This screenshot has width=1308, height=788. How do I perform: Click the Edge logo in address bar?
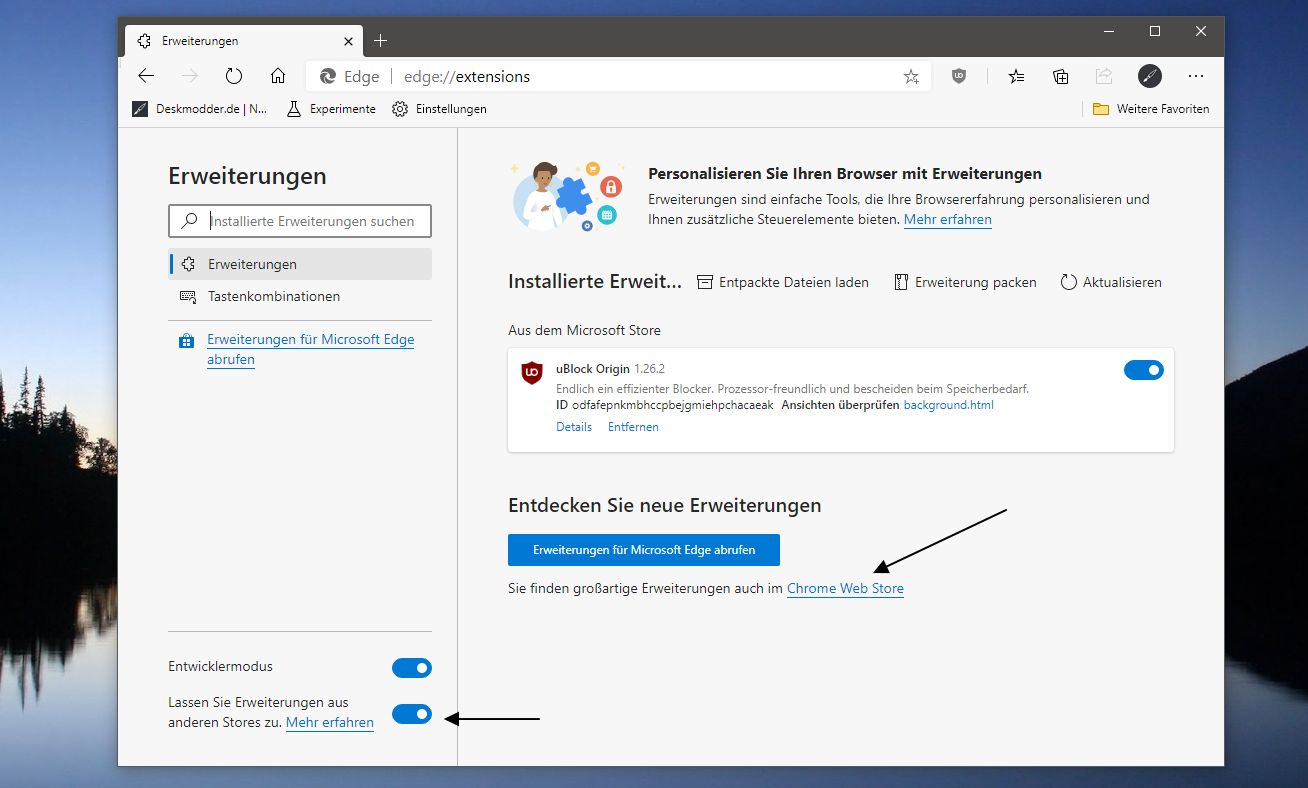[327, 77]
